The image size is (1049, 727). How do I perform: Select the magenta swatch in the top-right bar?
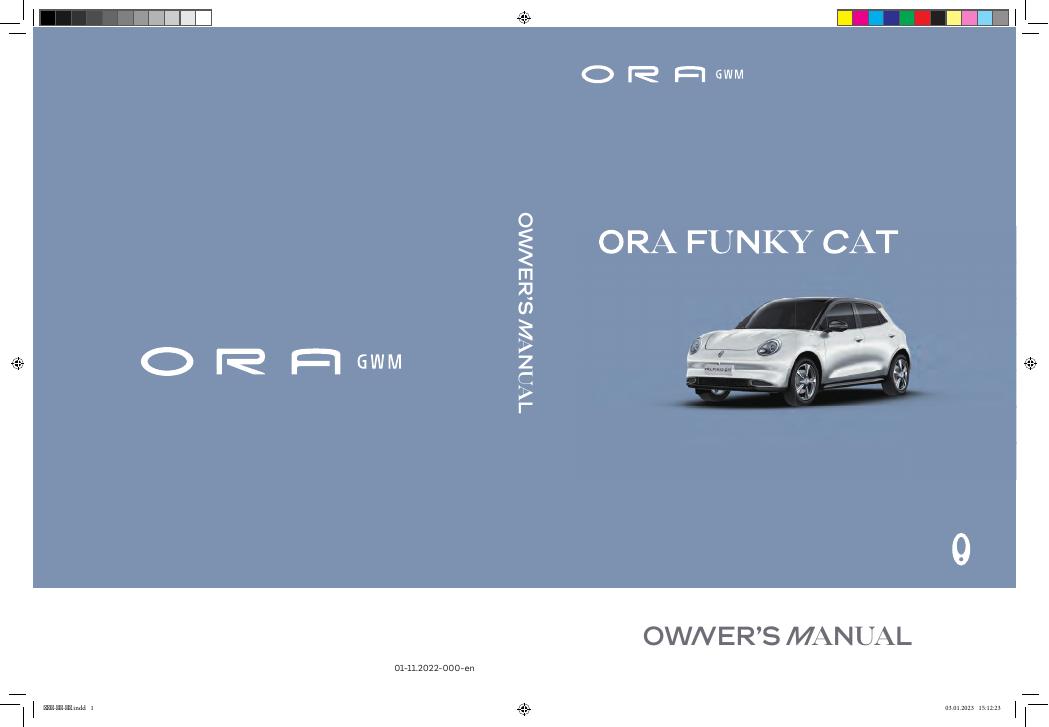(x=860, y=15)
